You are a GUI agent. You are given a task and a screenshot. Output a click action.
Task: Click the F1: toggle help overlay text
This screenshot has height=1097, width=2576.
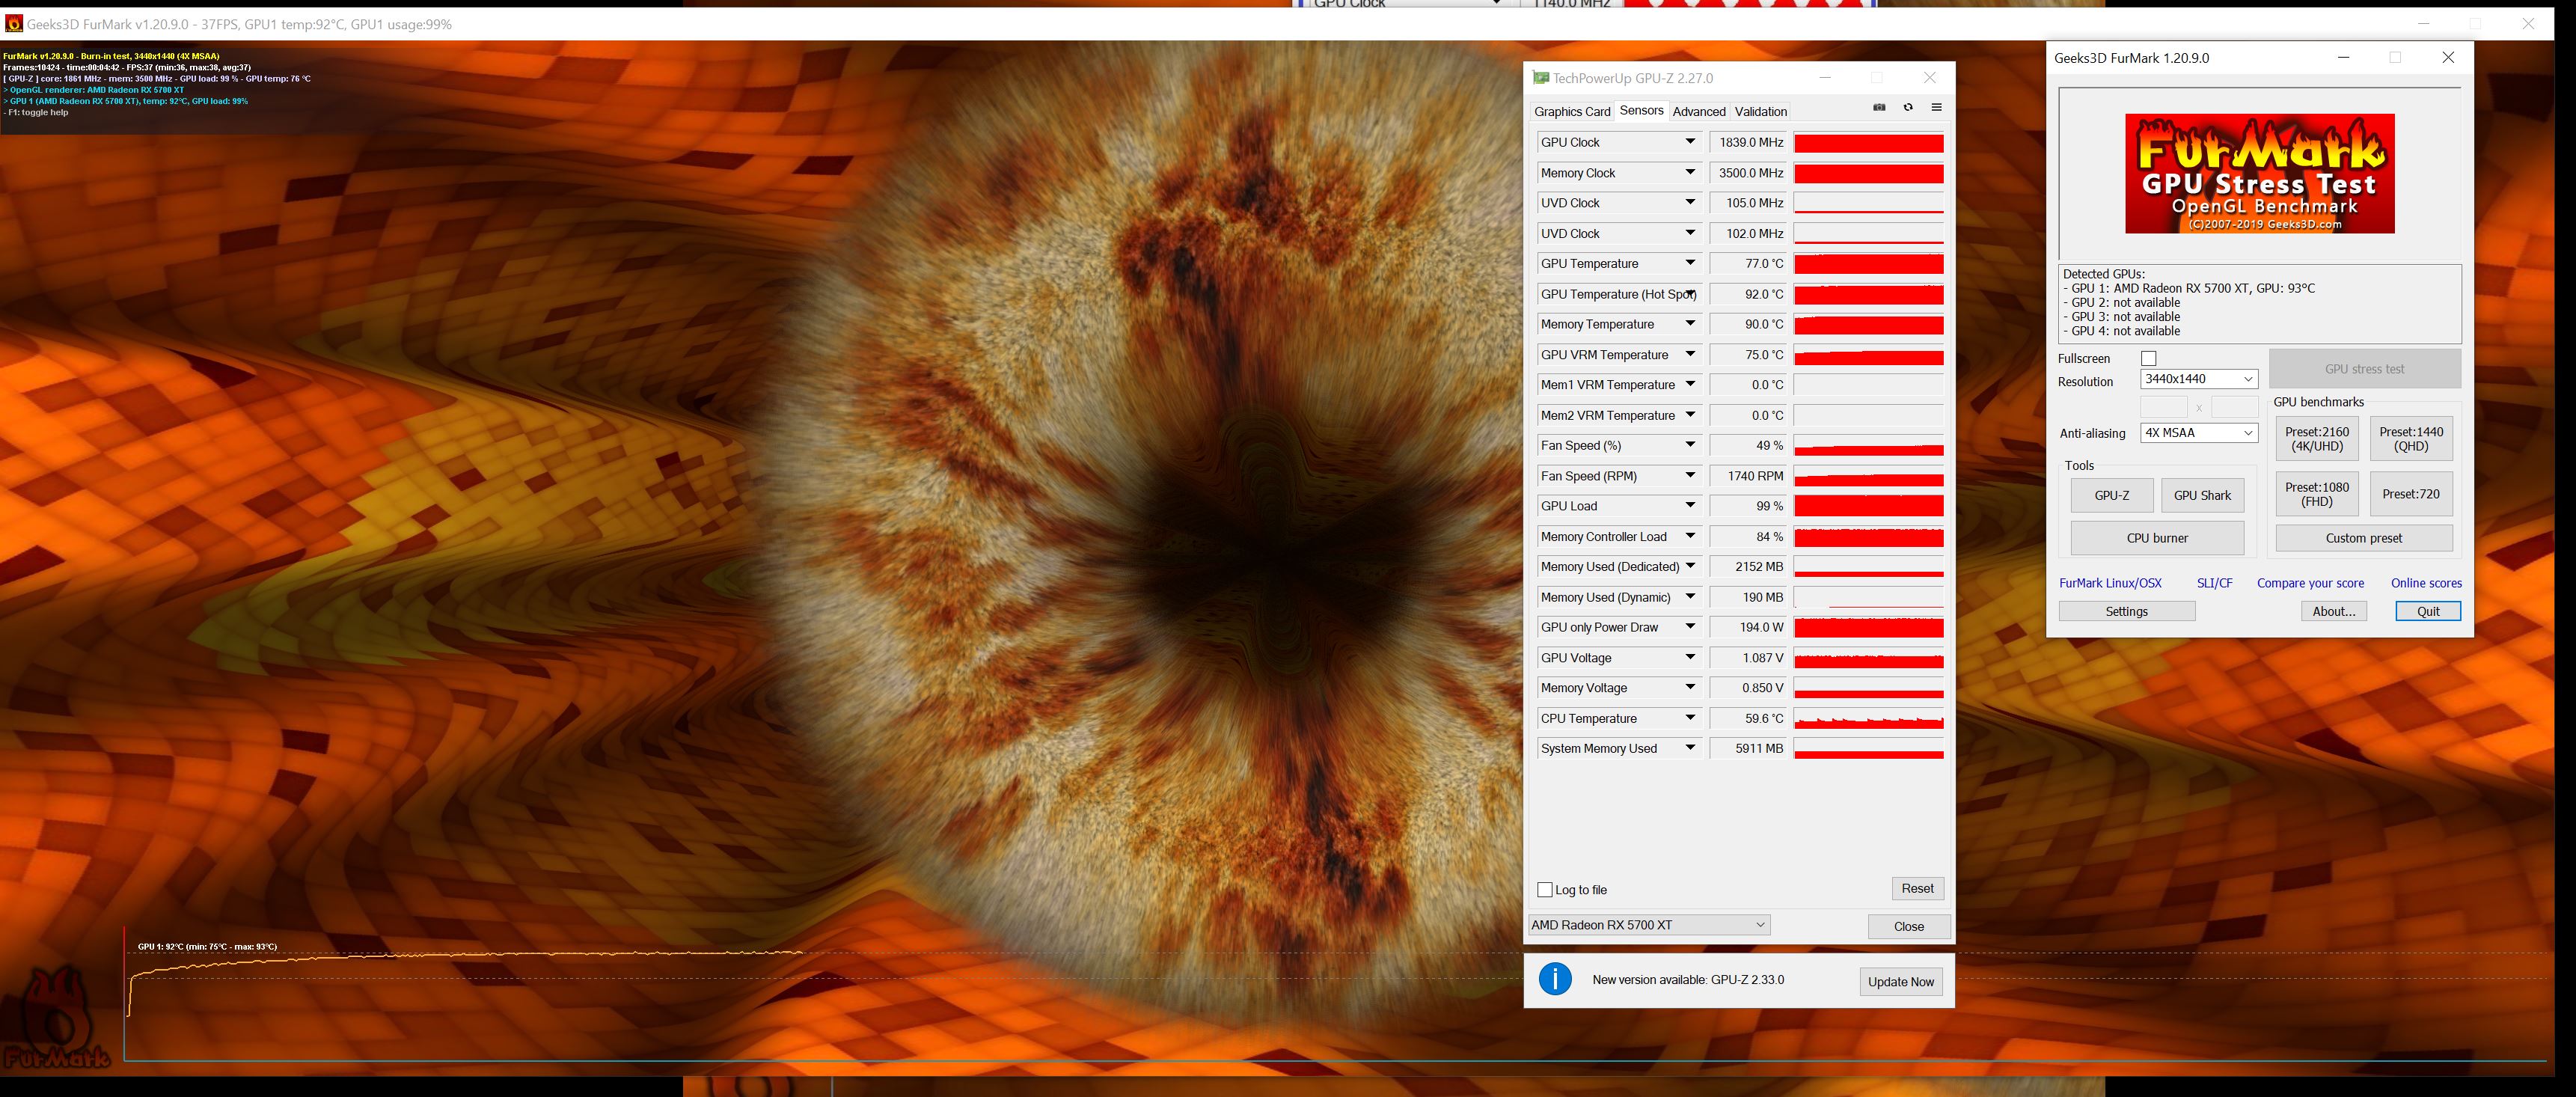[36, 112]
